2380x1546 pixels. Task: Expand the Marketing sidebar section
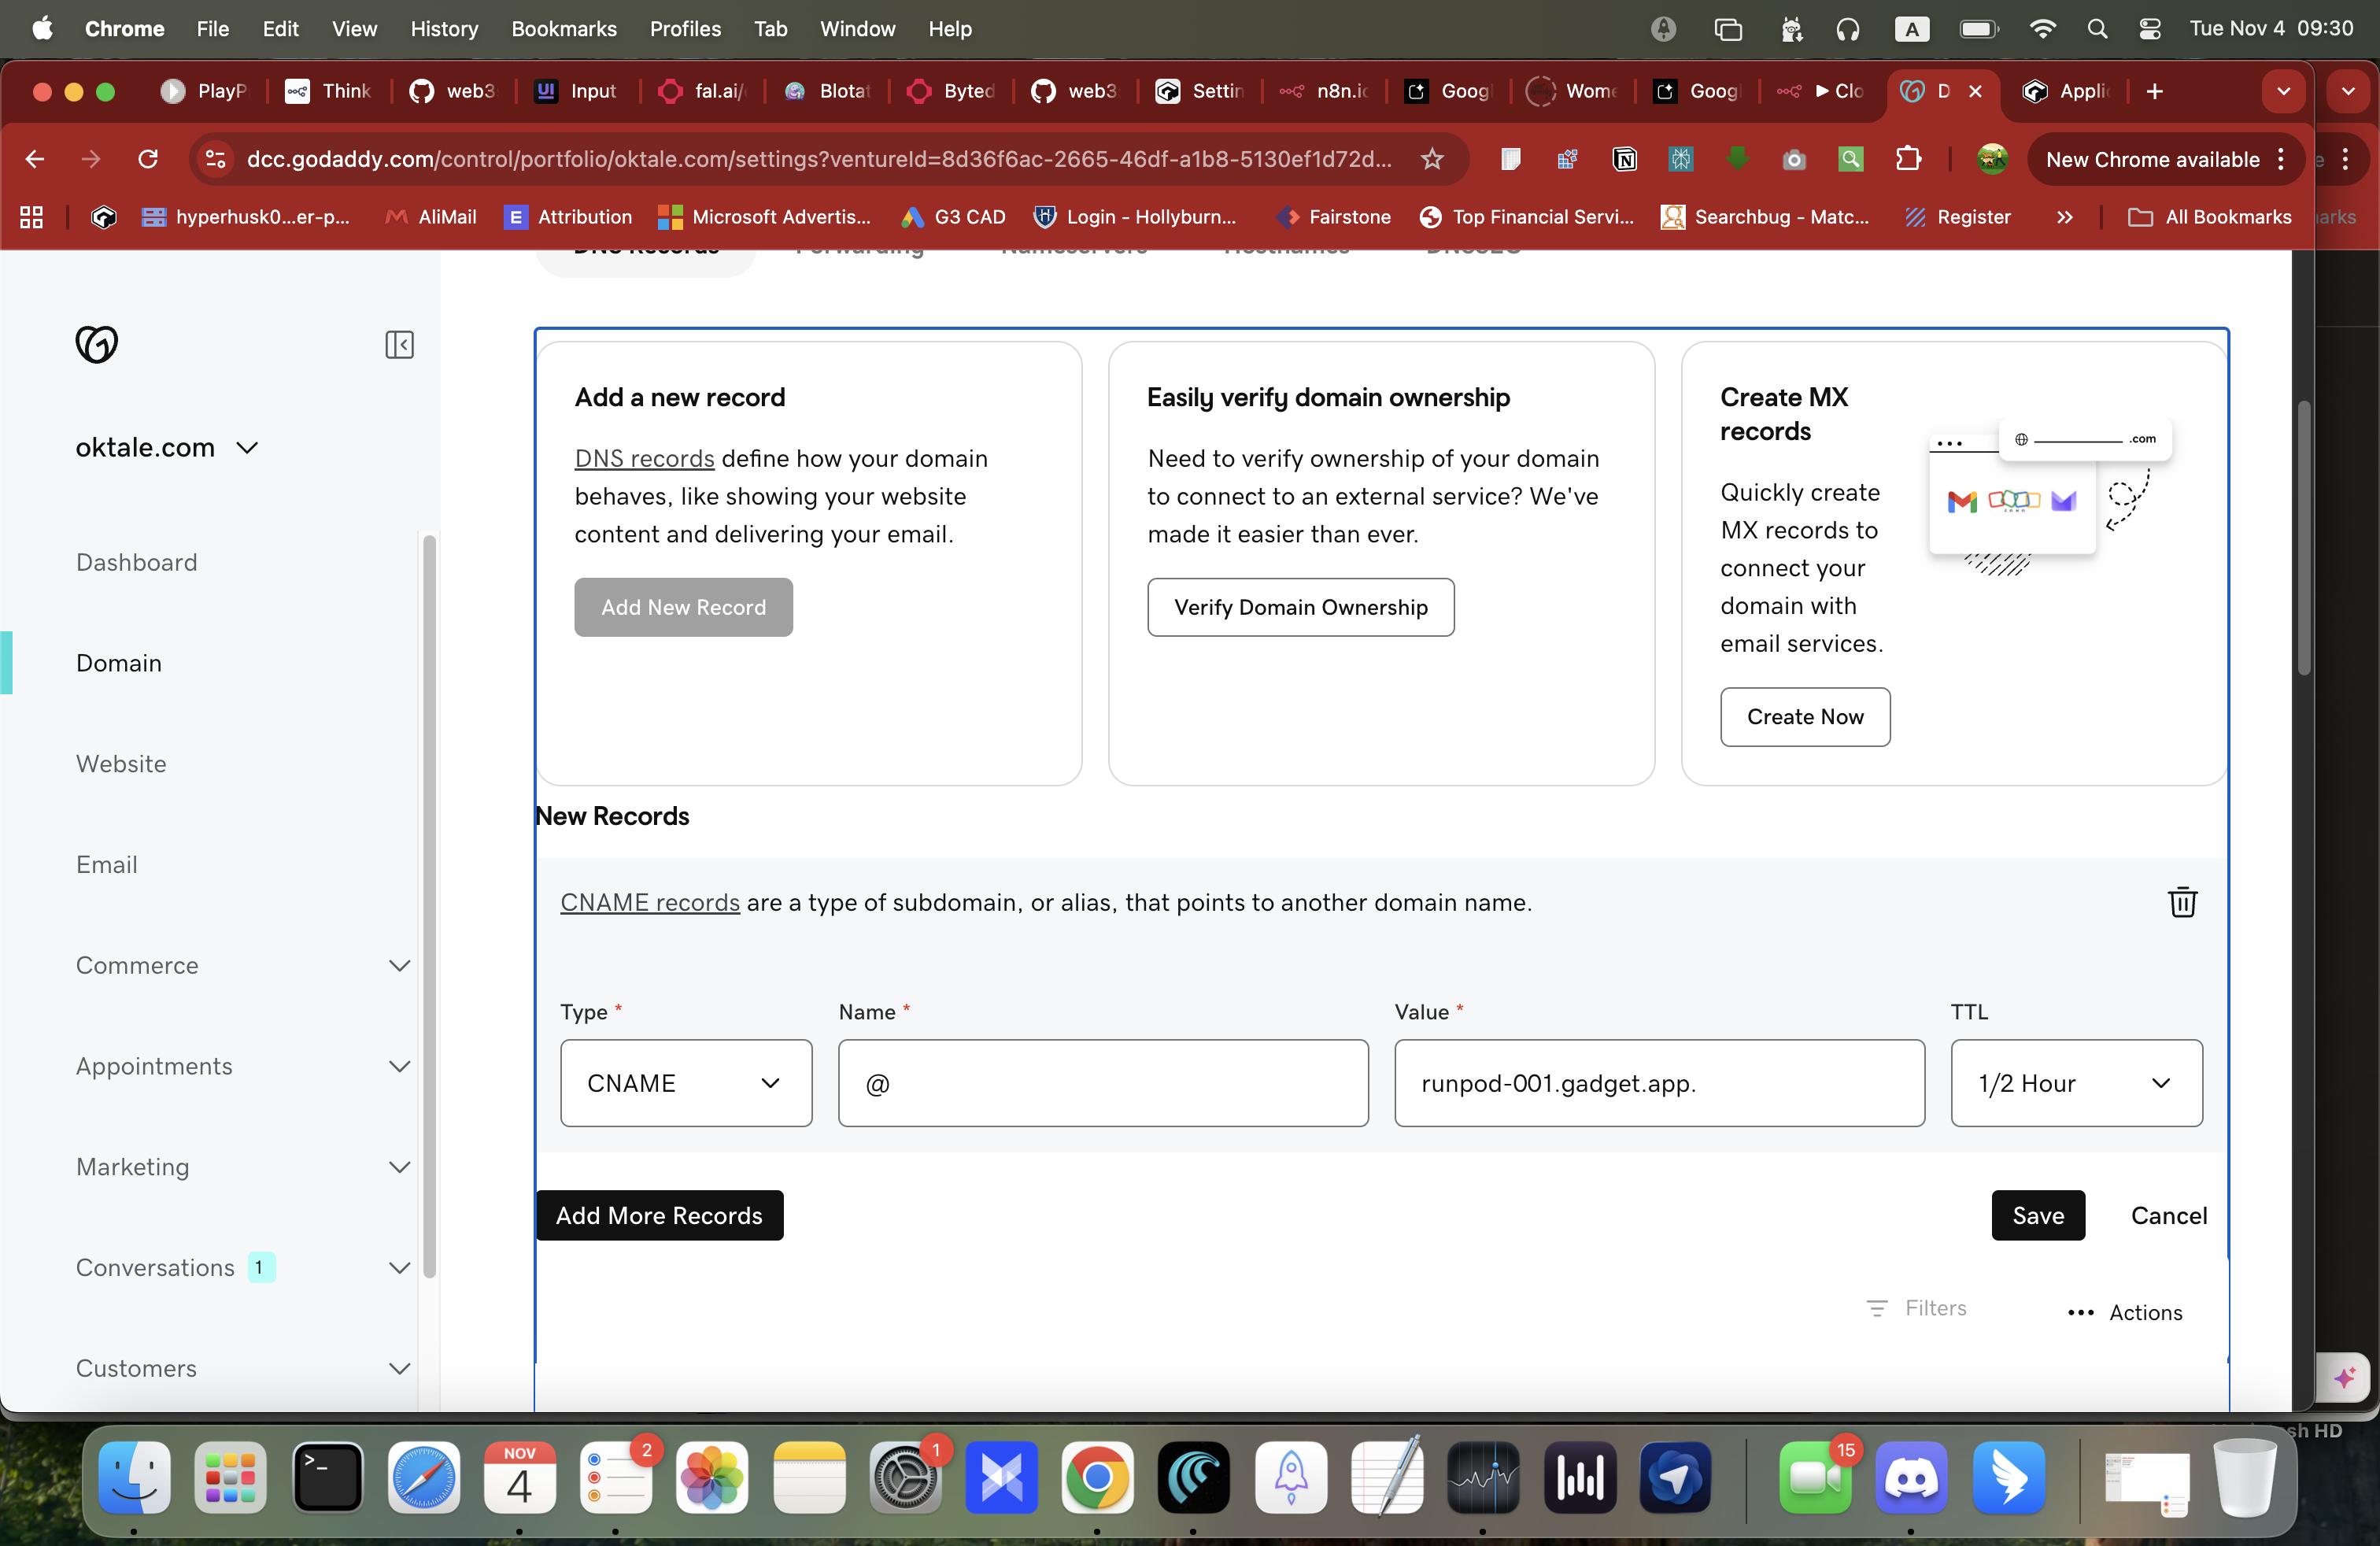pyautogui.click(x=399, y=1167)
